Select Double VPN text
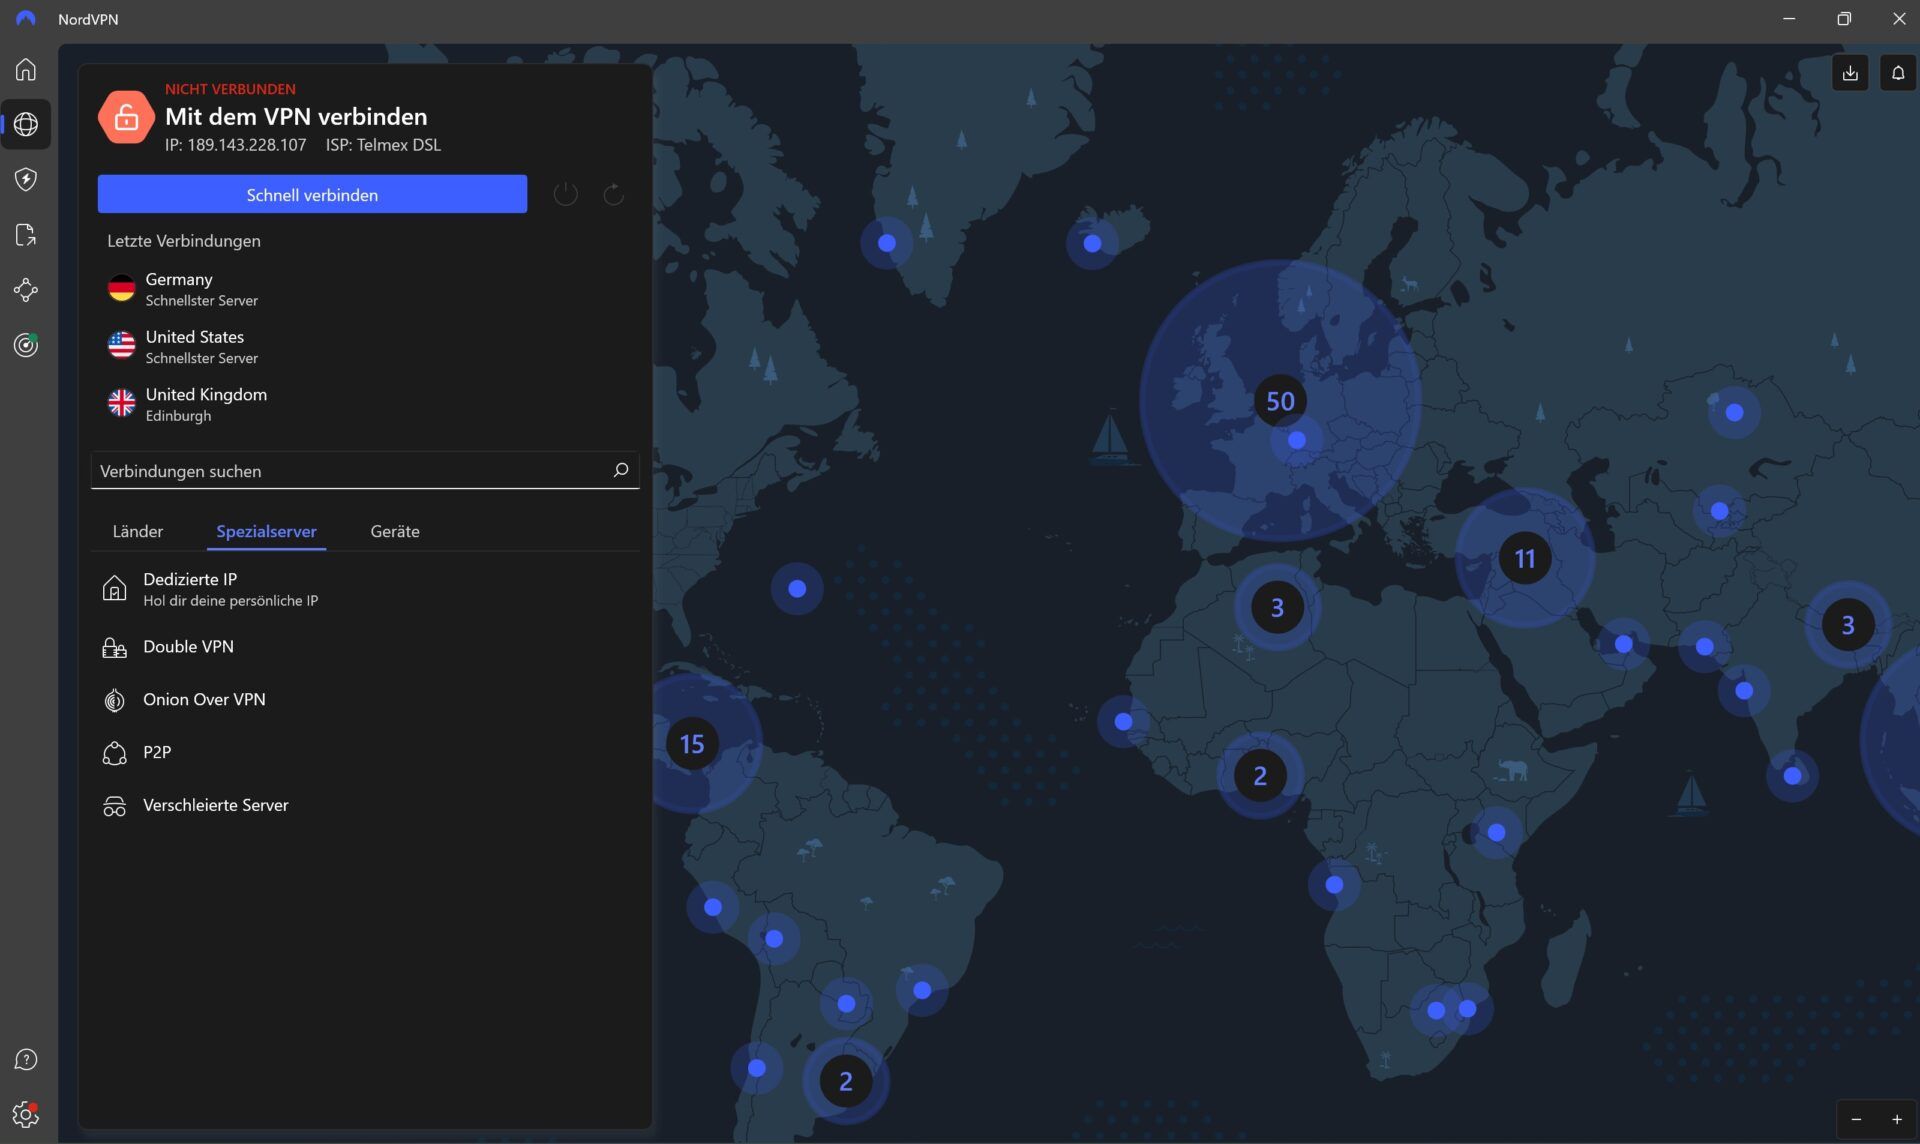The image size is (1920, 1144). [188, 647]
